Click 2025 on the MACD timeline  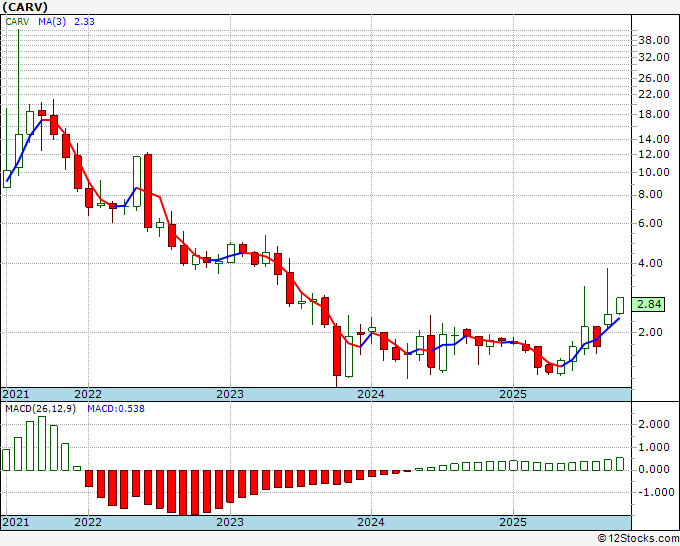(x=513, y=522)
